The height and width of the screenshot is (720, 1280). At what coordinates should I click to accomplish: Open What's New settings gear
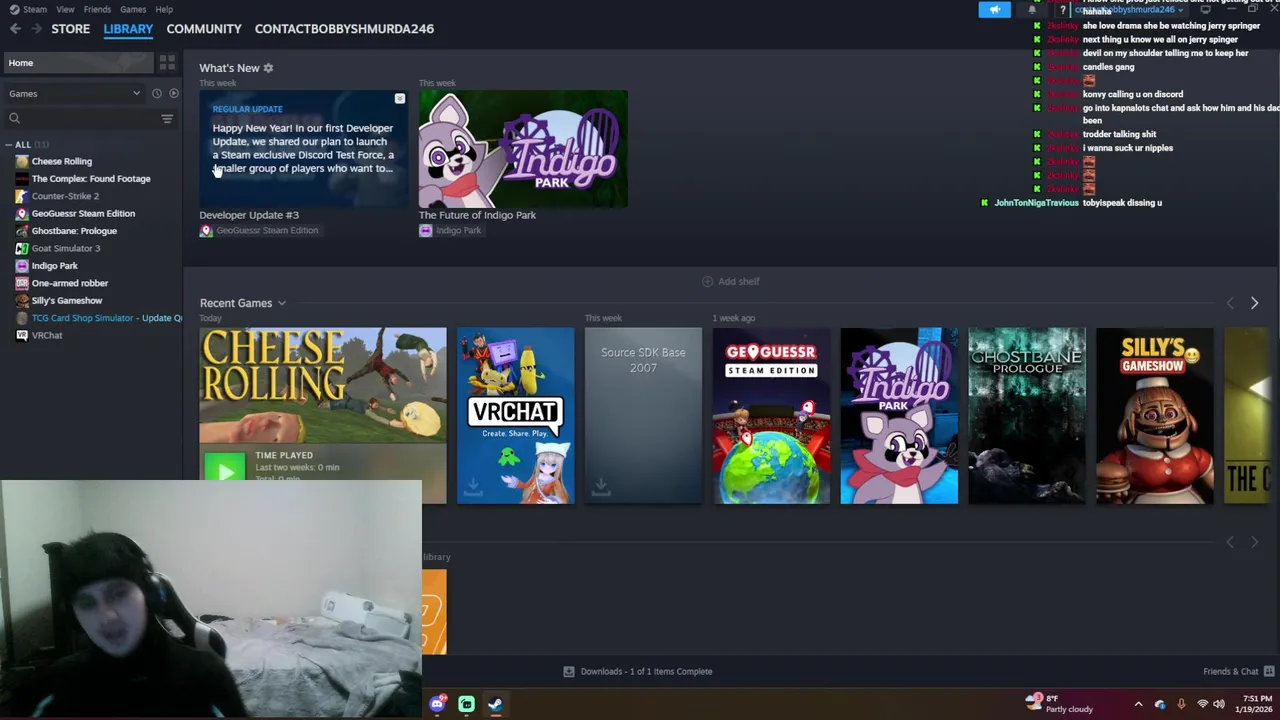[268, 68]
